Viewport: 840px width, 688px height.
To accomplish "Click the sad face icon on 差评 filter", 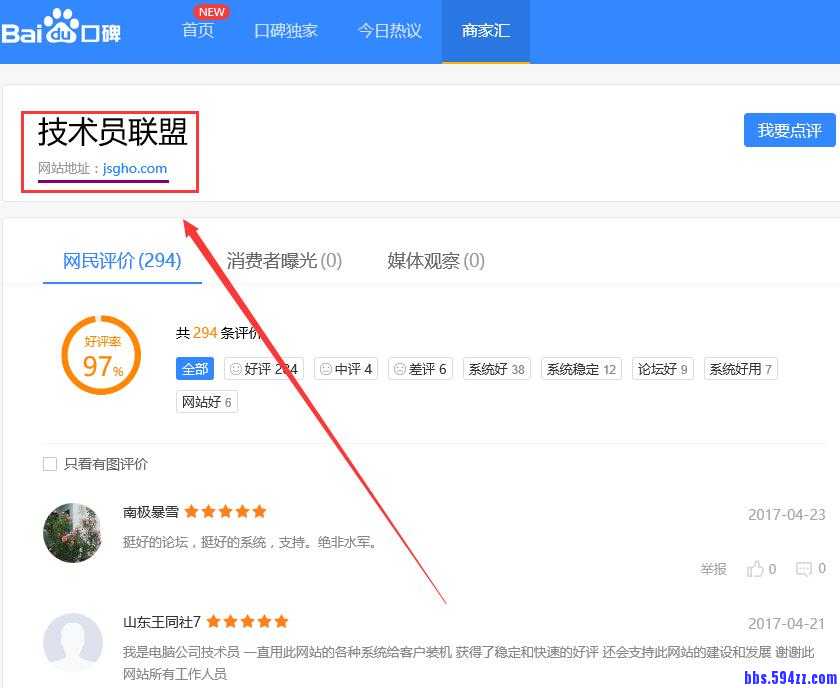I will pyautogui.click(x=401, y=368).
